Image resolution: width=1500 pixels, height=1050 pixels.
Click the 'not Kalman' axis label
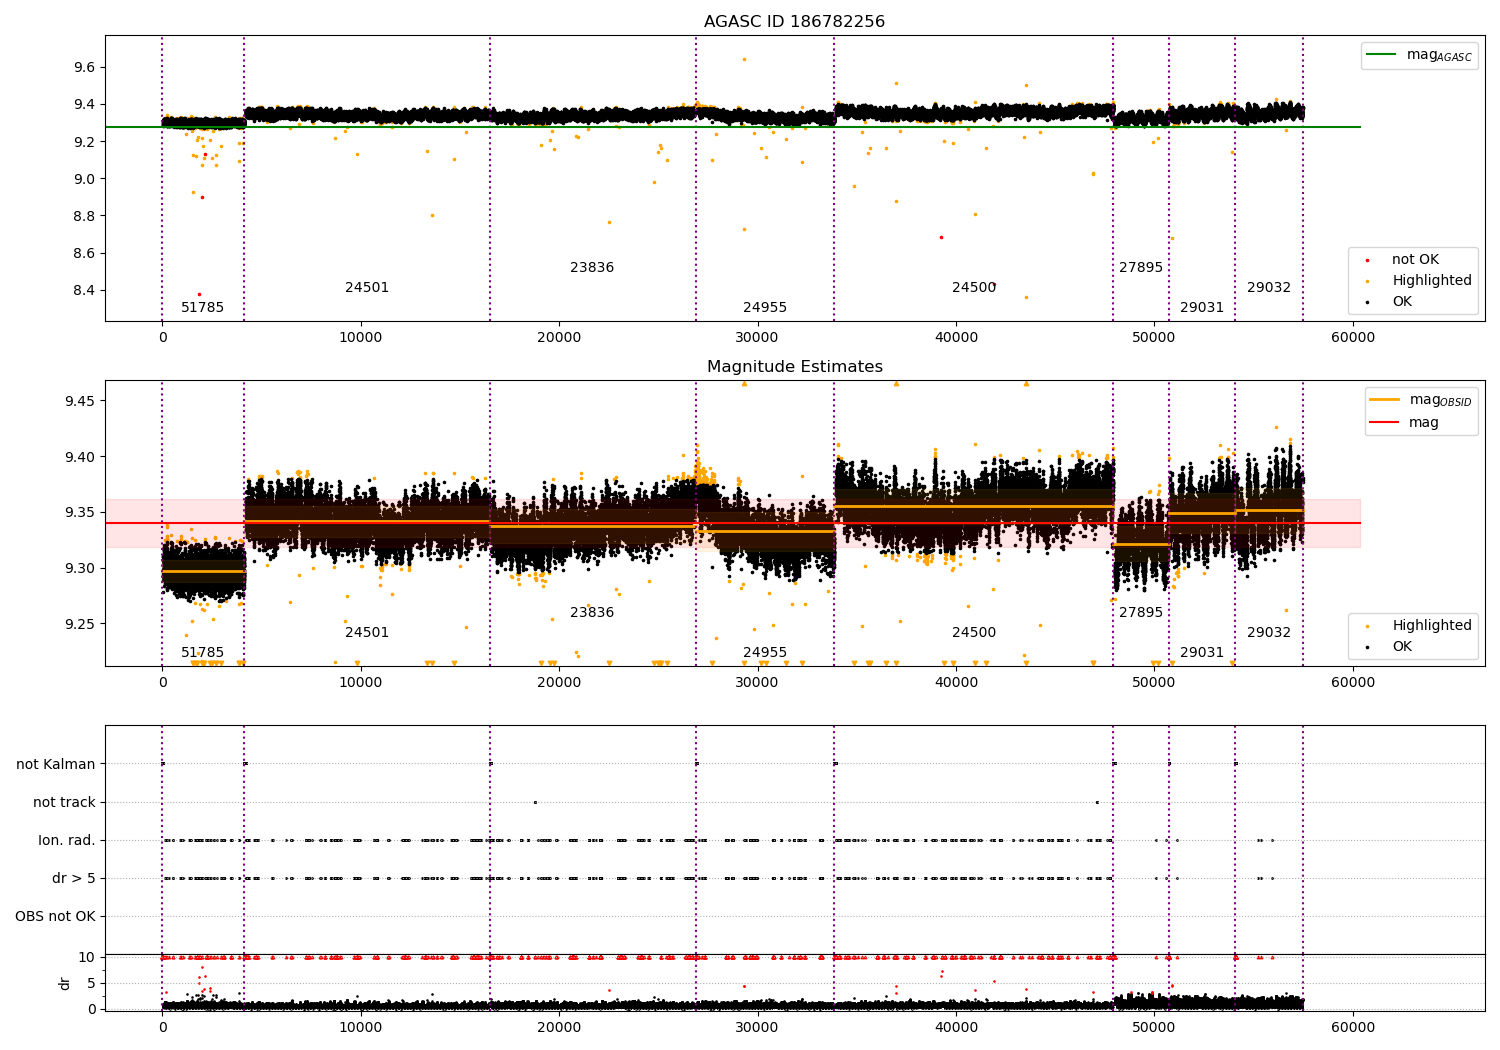tap(56, 765)
